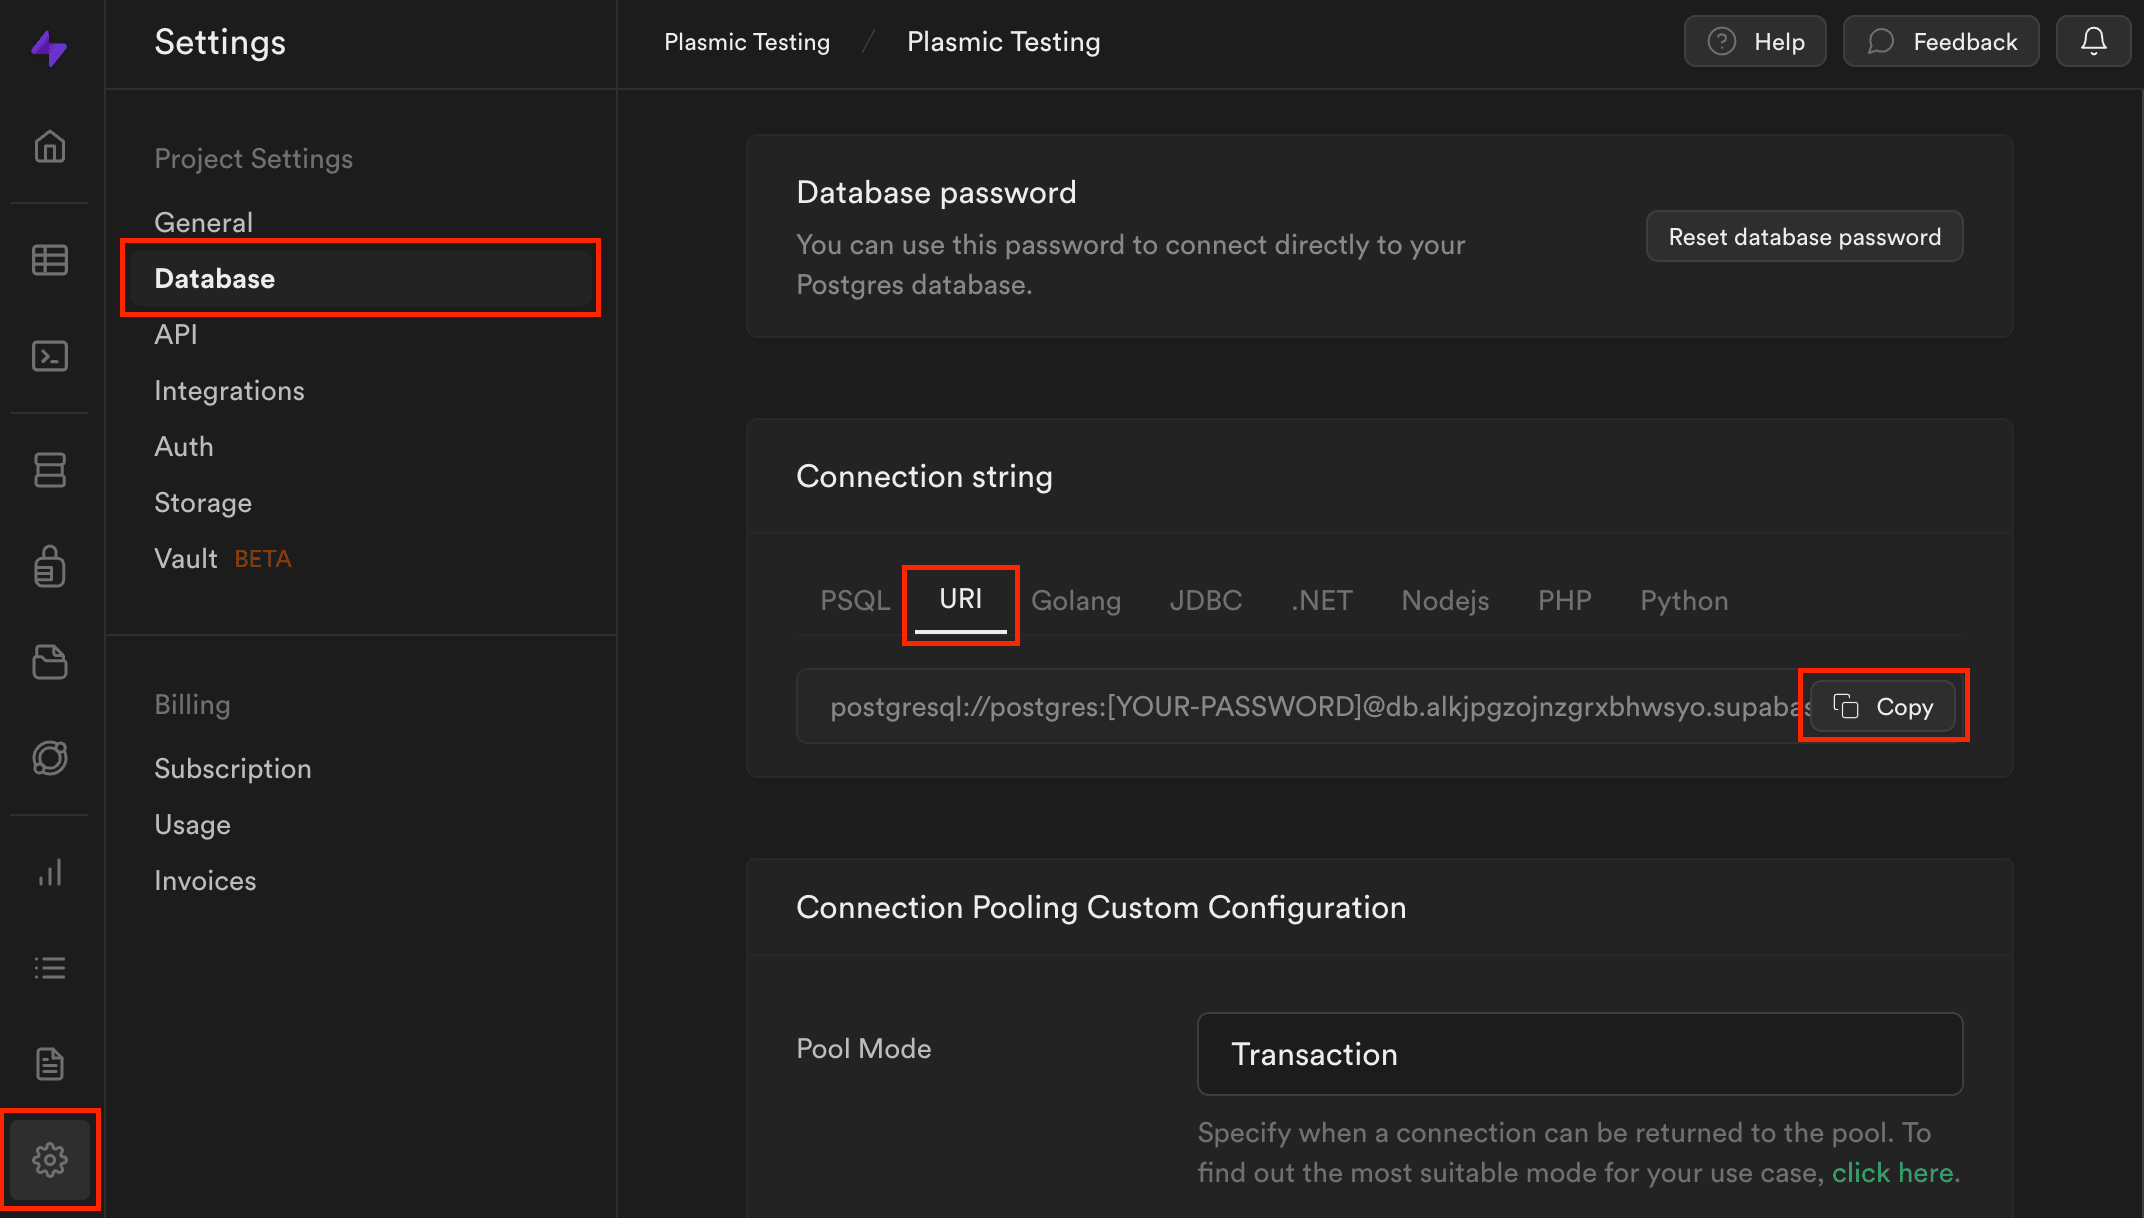This screenshot has height=1218, width=2144.
Task: Select the PHP tab
Action: [1564, 600]
